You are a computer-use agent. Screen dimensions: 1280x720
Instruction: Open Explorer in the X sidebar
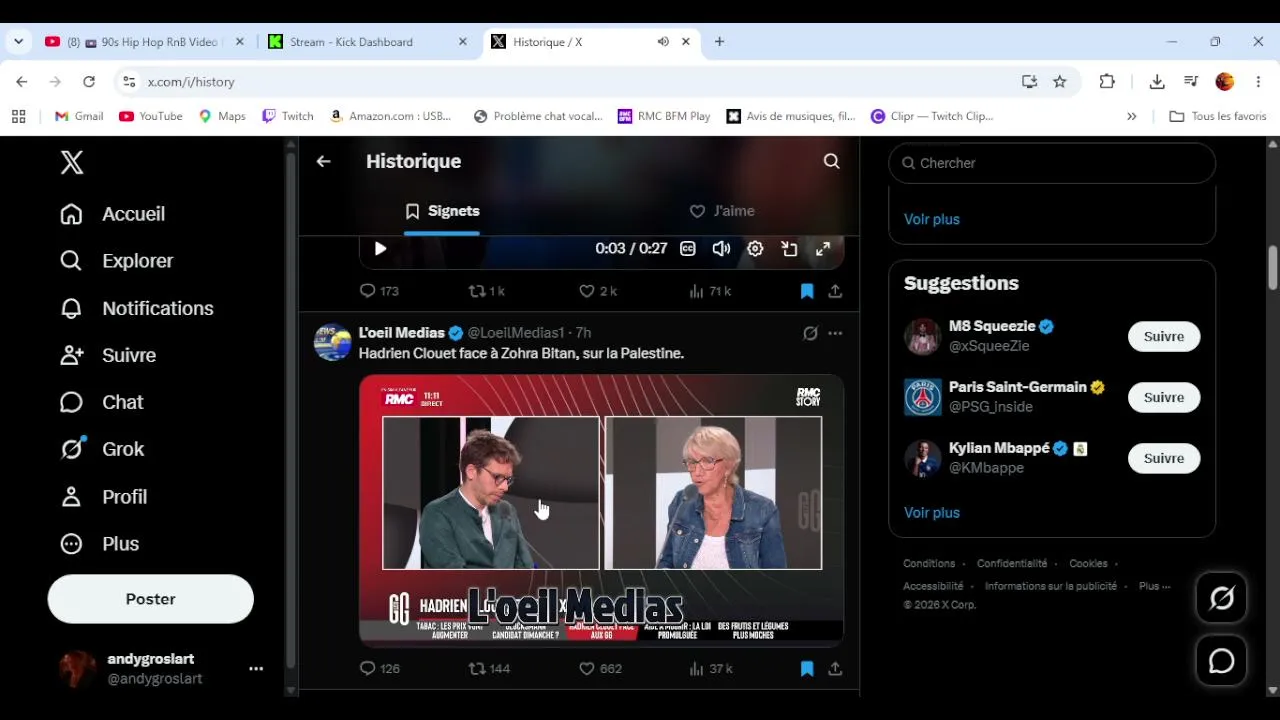pos(116,261)
